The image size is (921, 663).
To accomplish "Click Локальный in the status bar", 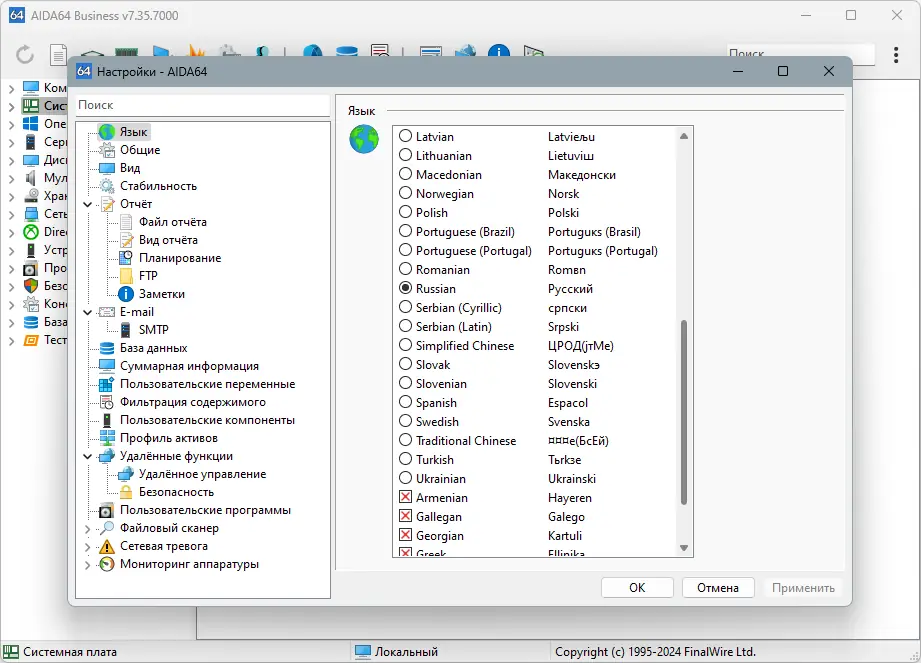I will pyautogui.click(x=406, y=652).
